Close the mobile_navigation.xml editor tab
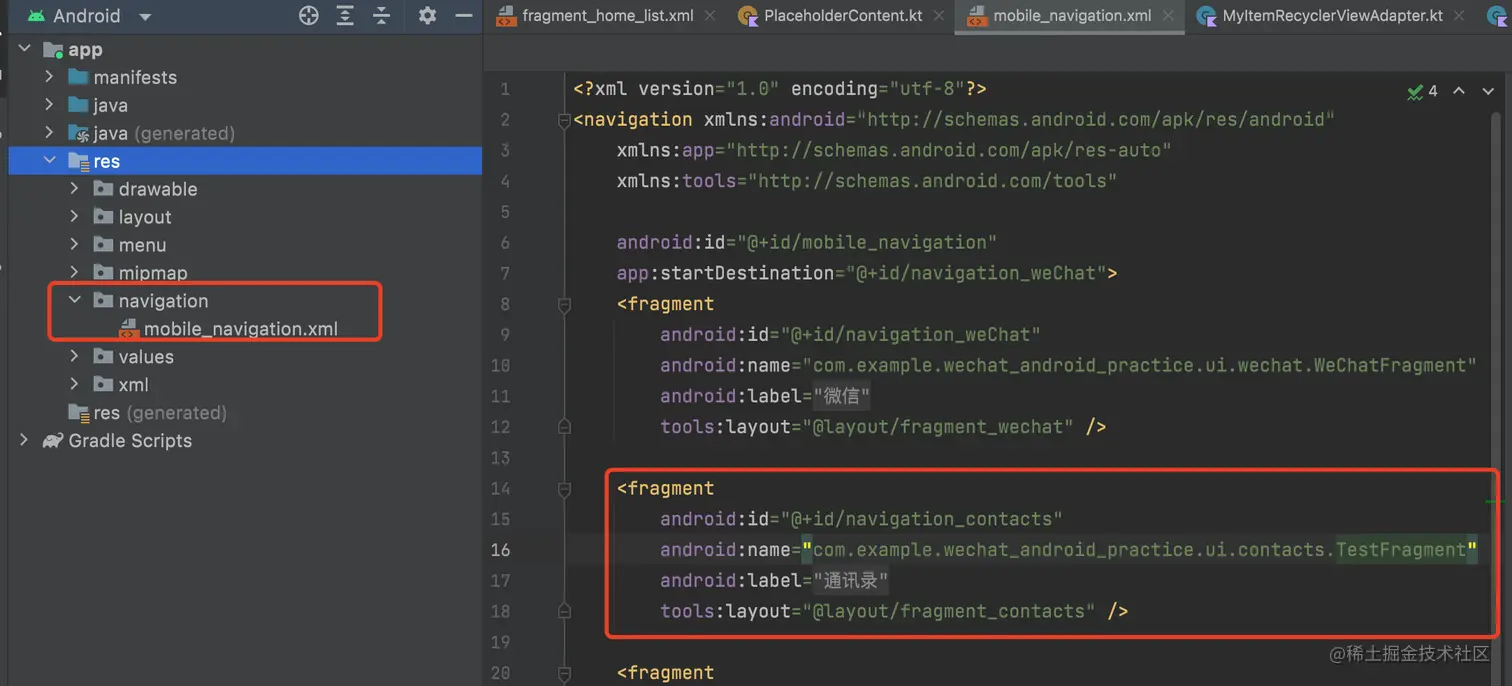1512x686 pixels. pos(1168,16)
